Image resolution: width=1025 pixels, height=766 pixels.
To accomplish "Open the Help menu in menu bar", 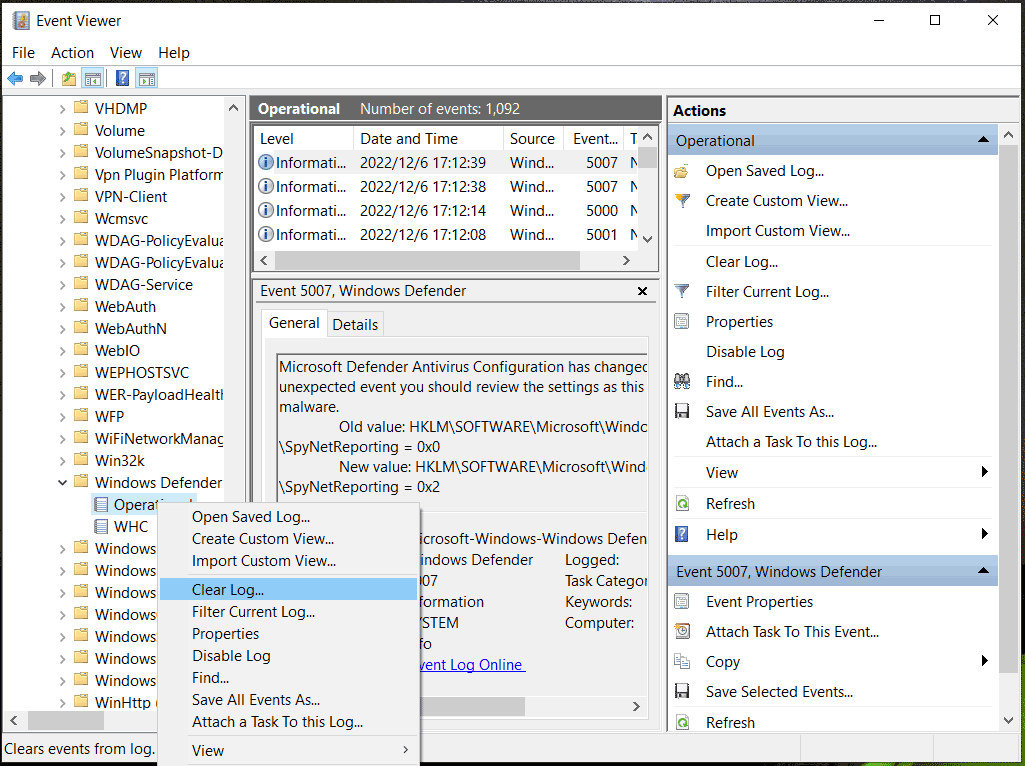I will 174,53.
